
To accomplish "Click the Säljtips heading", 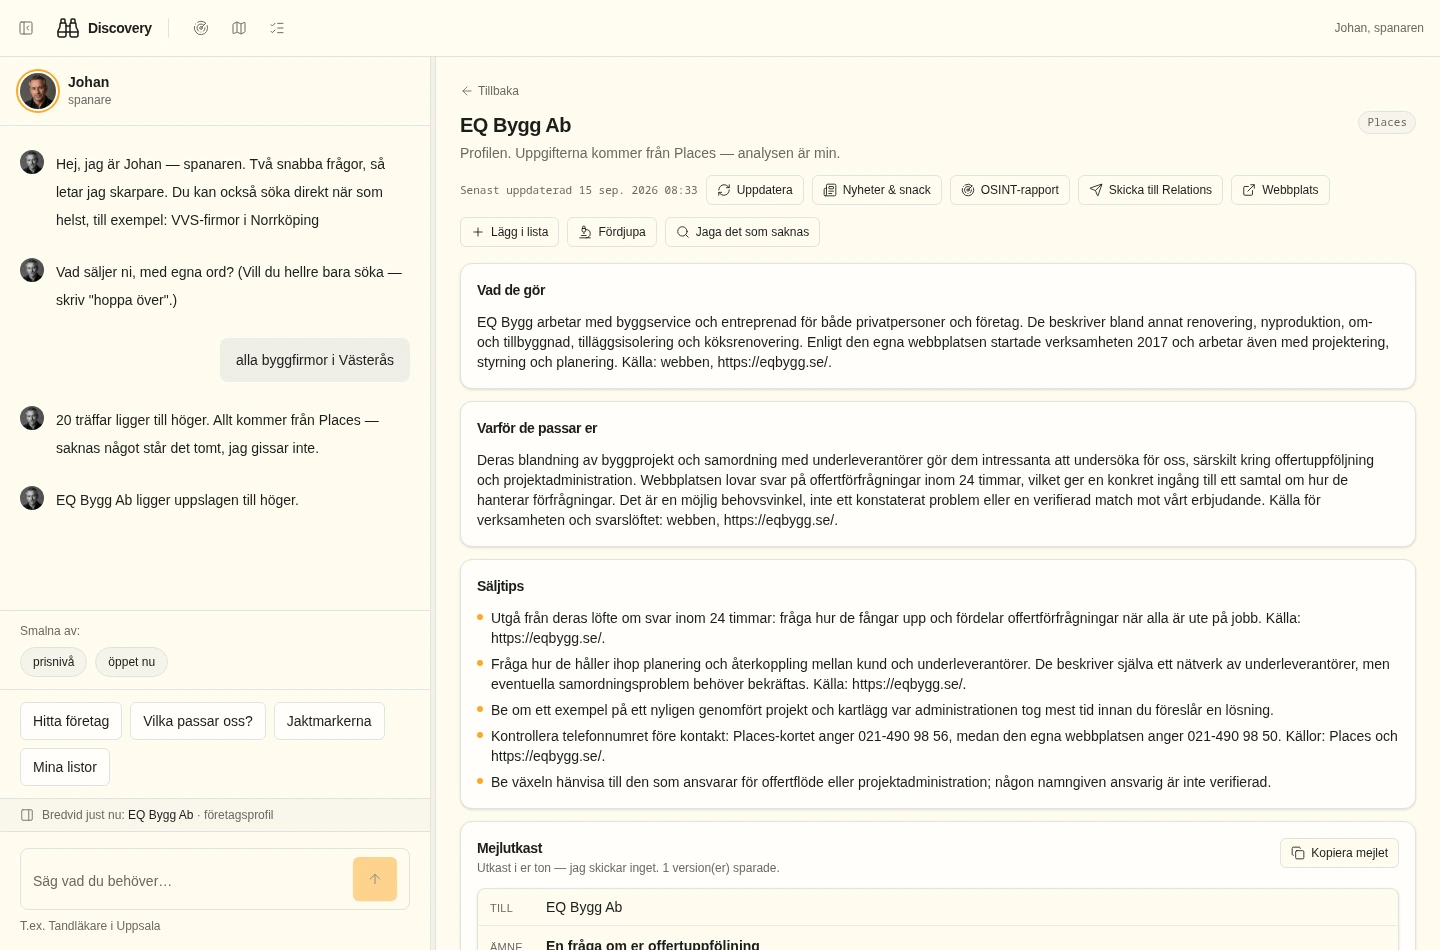I will (500, 586).
